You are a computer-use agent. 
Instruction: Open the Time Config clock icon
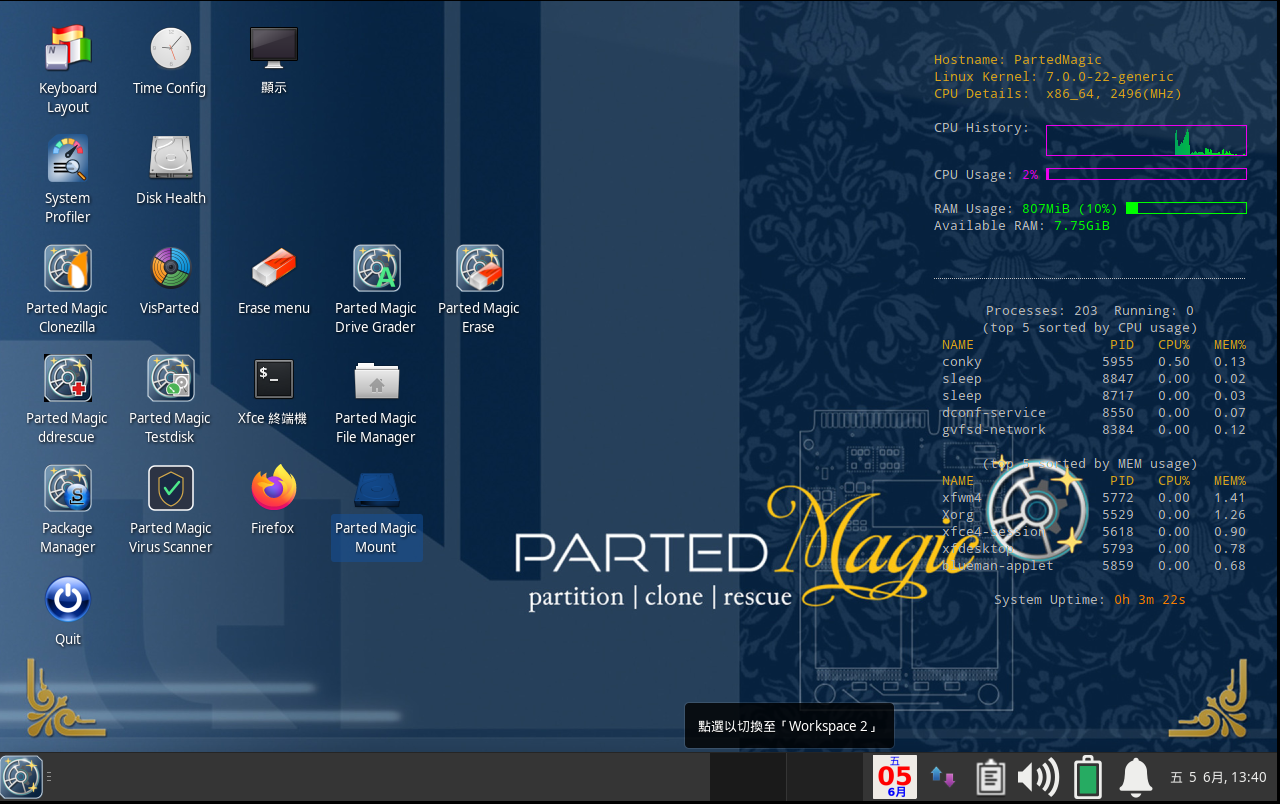click(x=171, y=48)
